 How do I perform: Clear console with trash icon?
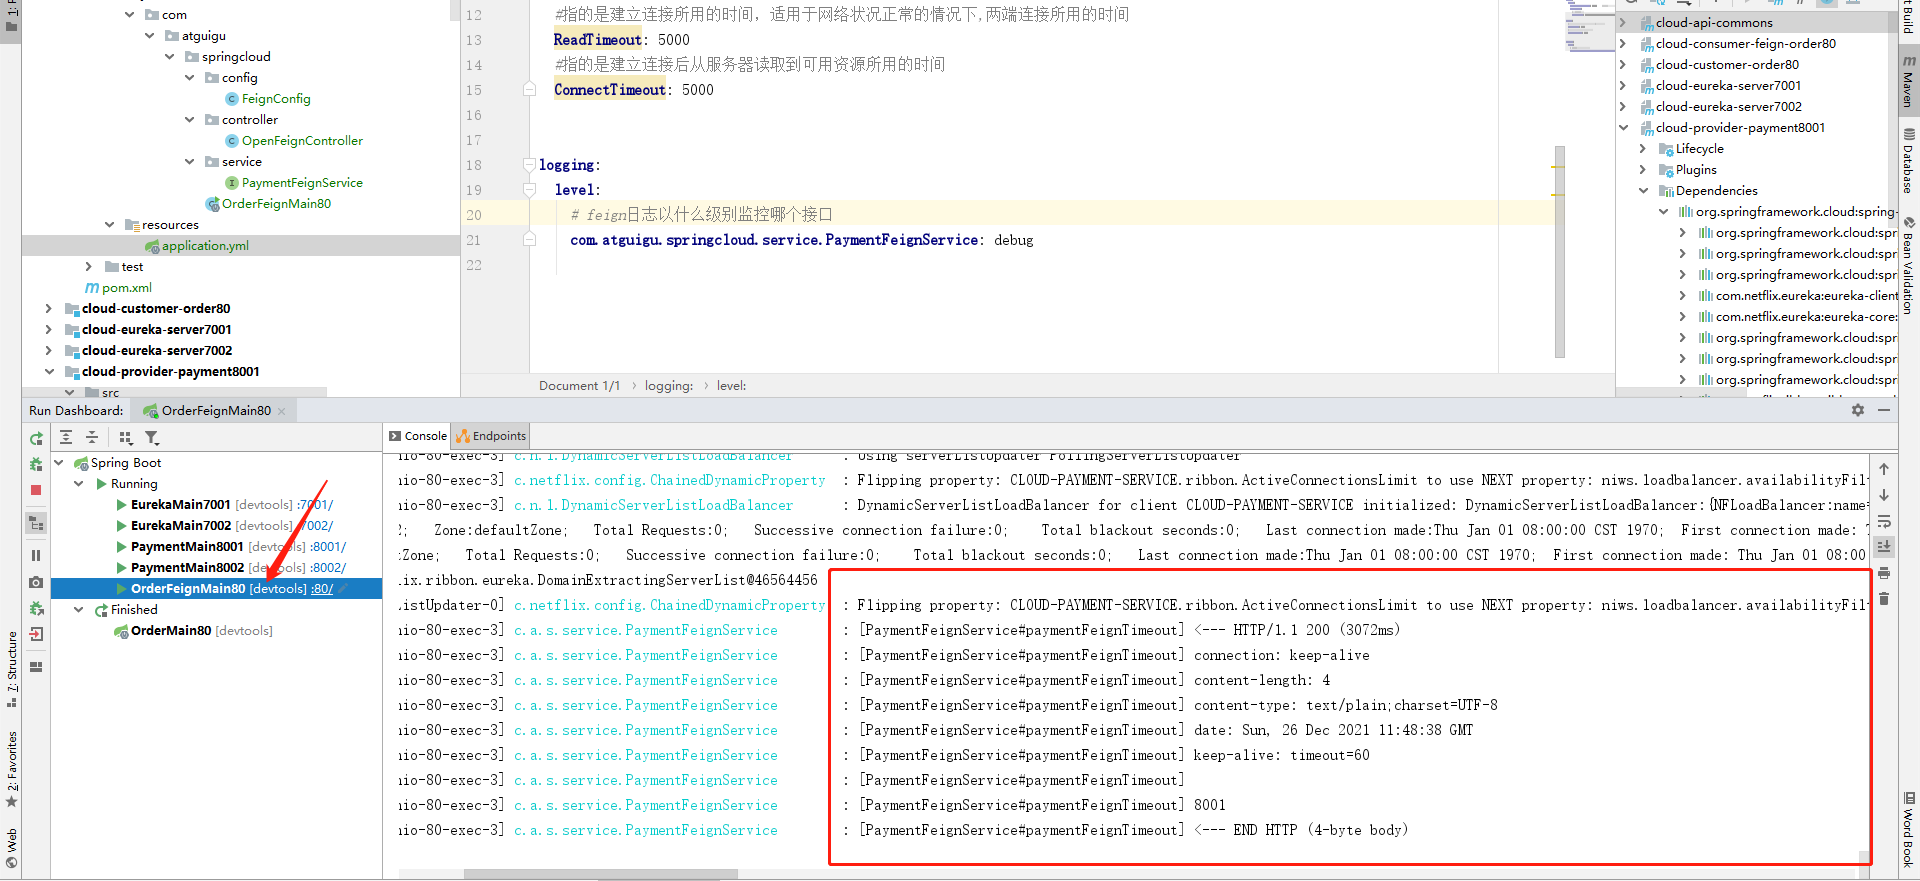coord(1884,599)
